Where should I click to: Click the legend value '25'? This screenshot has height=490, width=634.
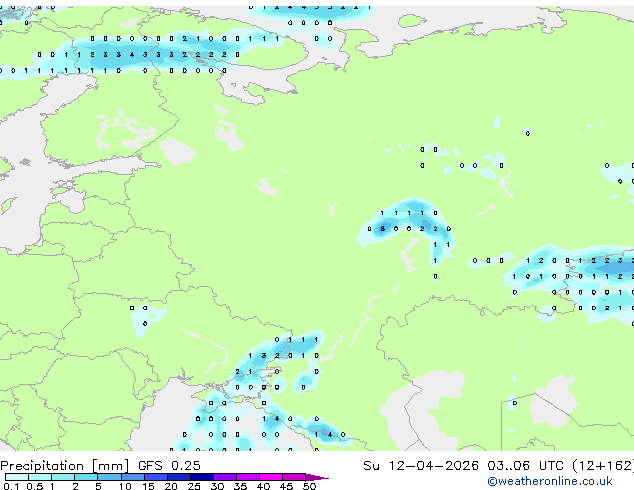click(x=194, y=486)
